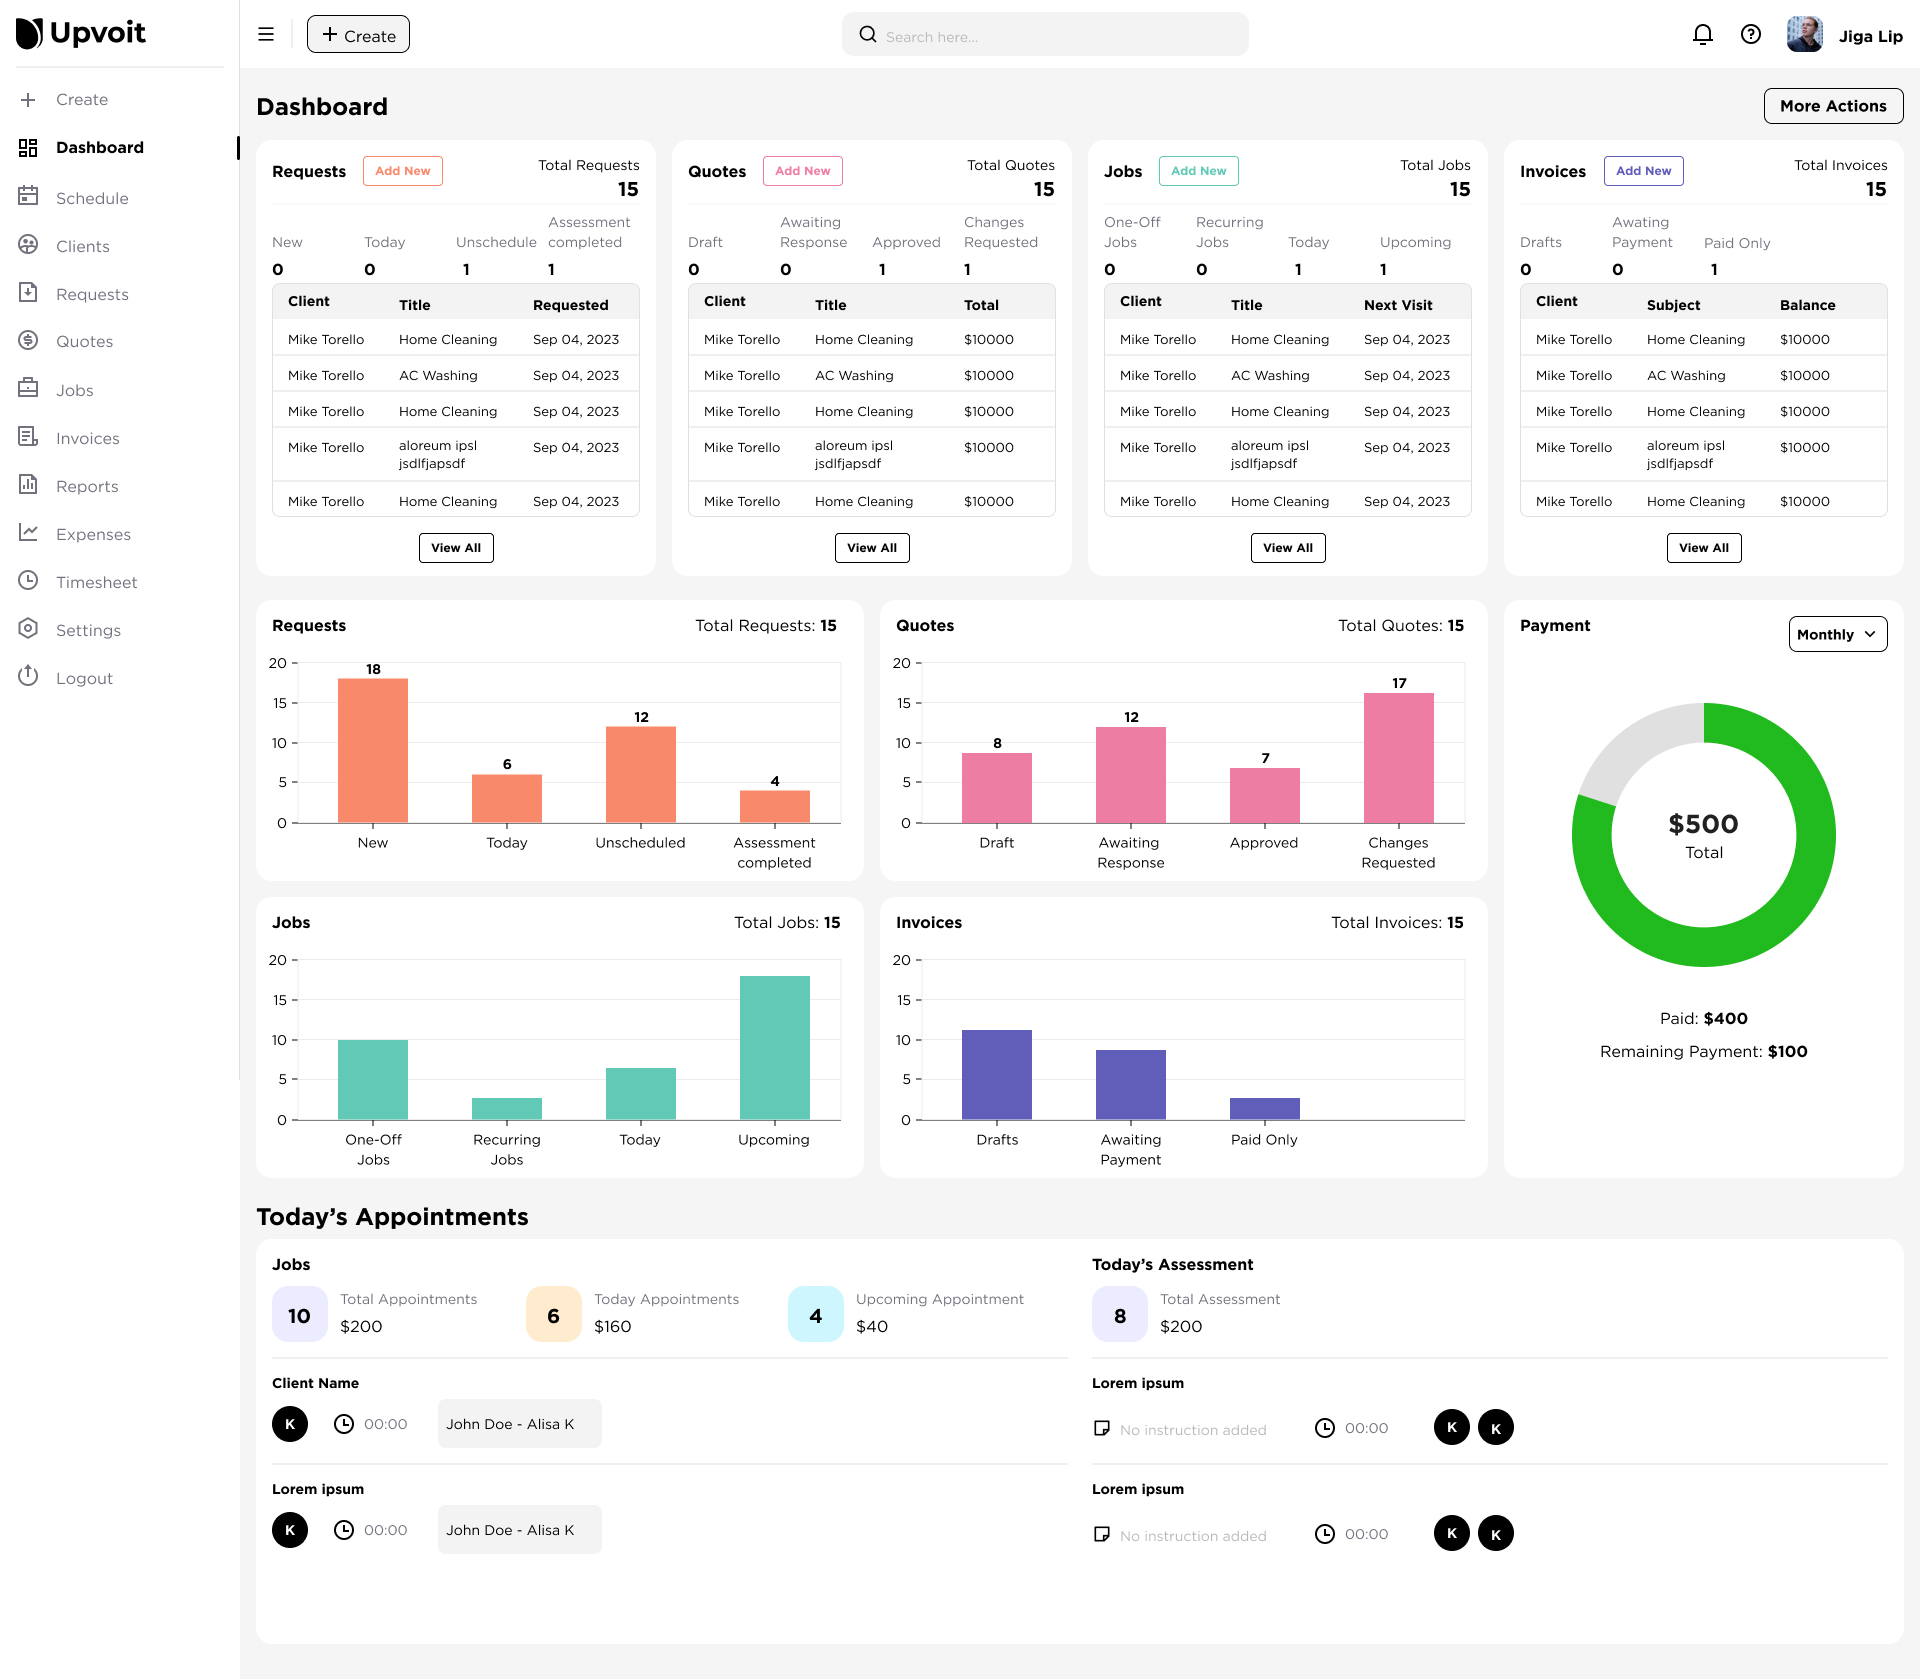Open notifications bell icon
The image size is (1920, 1679).
click(1702, 35)
